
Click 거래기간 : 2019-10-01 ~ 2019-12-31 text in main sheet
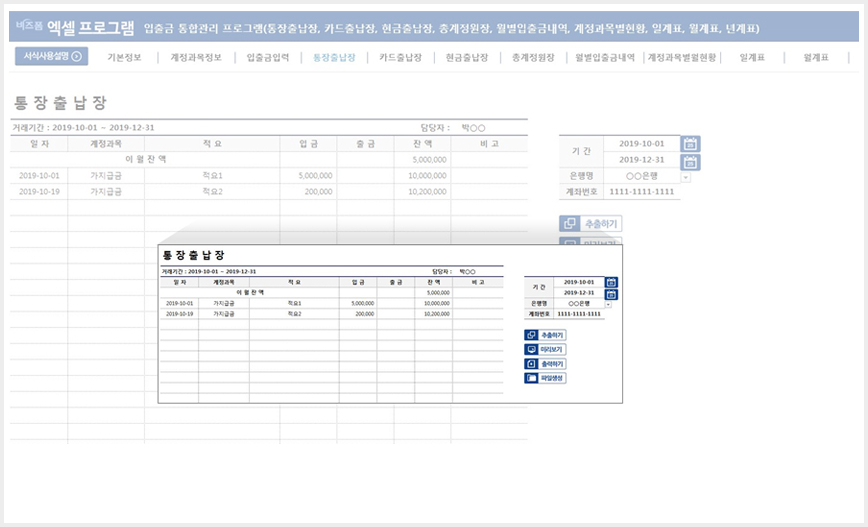pyautogui.click(x=83, y=127)
